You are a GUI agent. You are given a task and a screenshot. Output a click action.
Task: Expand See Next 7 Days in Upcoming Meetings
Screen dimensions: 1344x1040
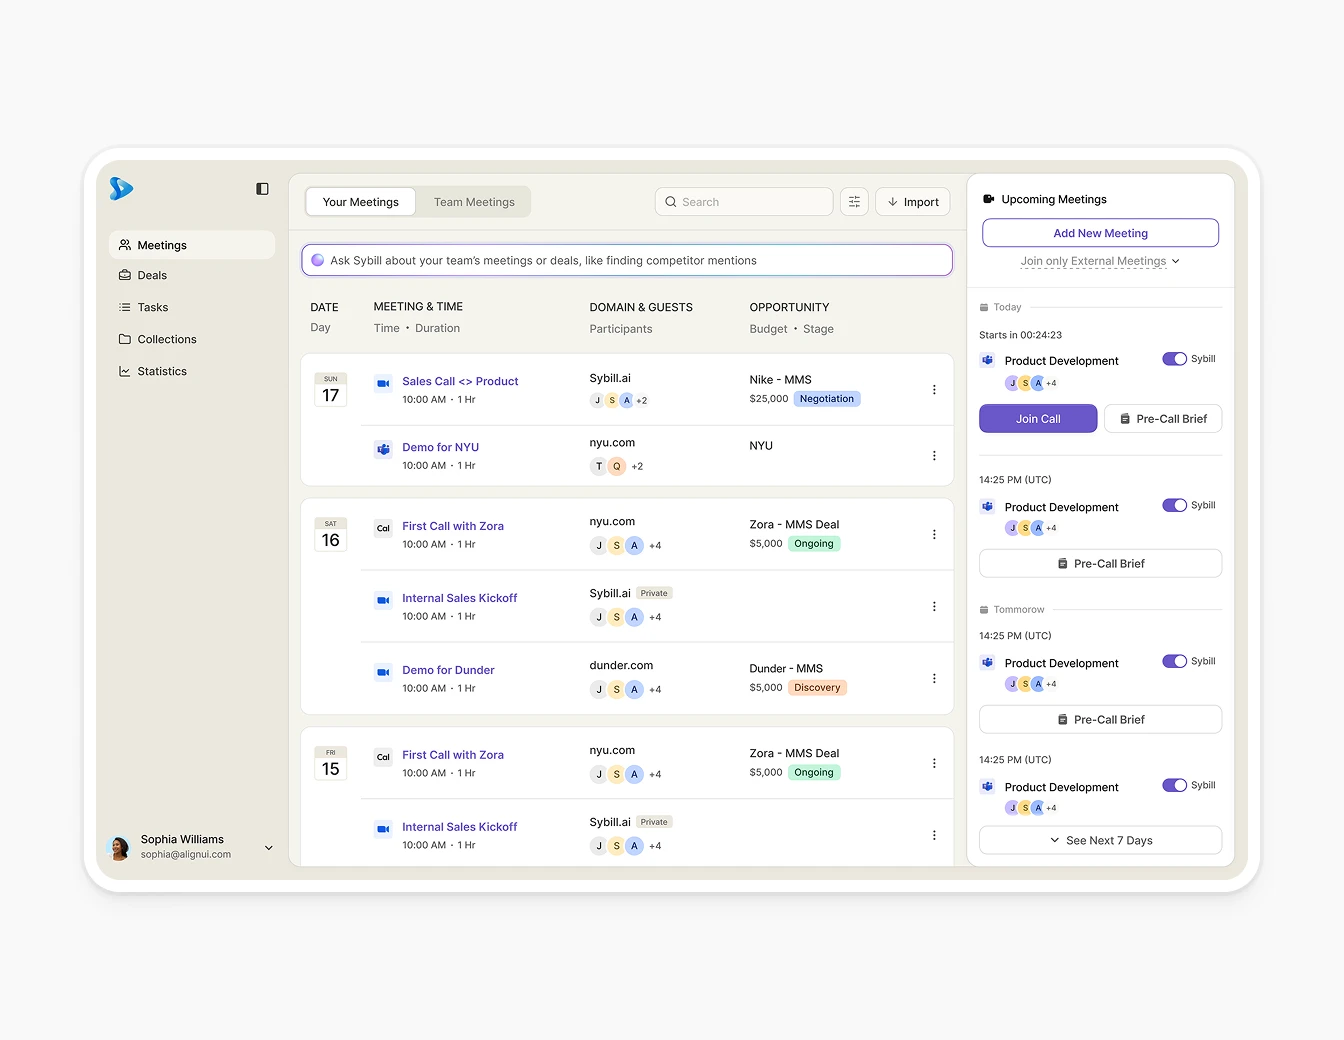(x=1099, y=840)
